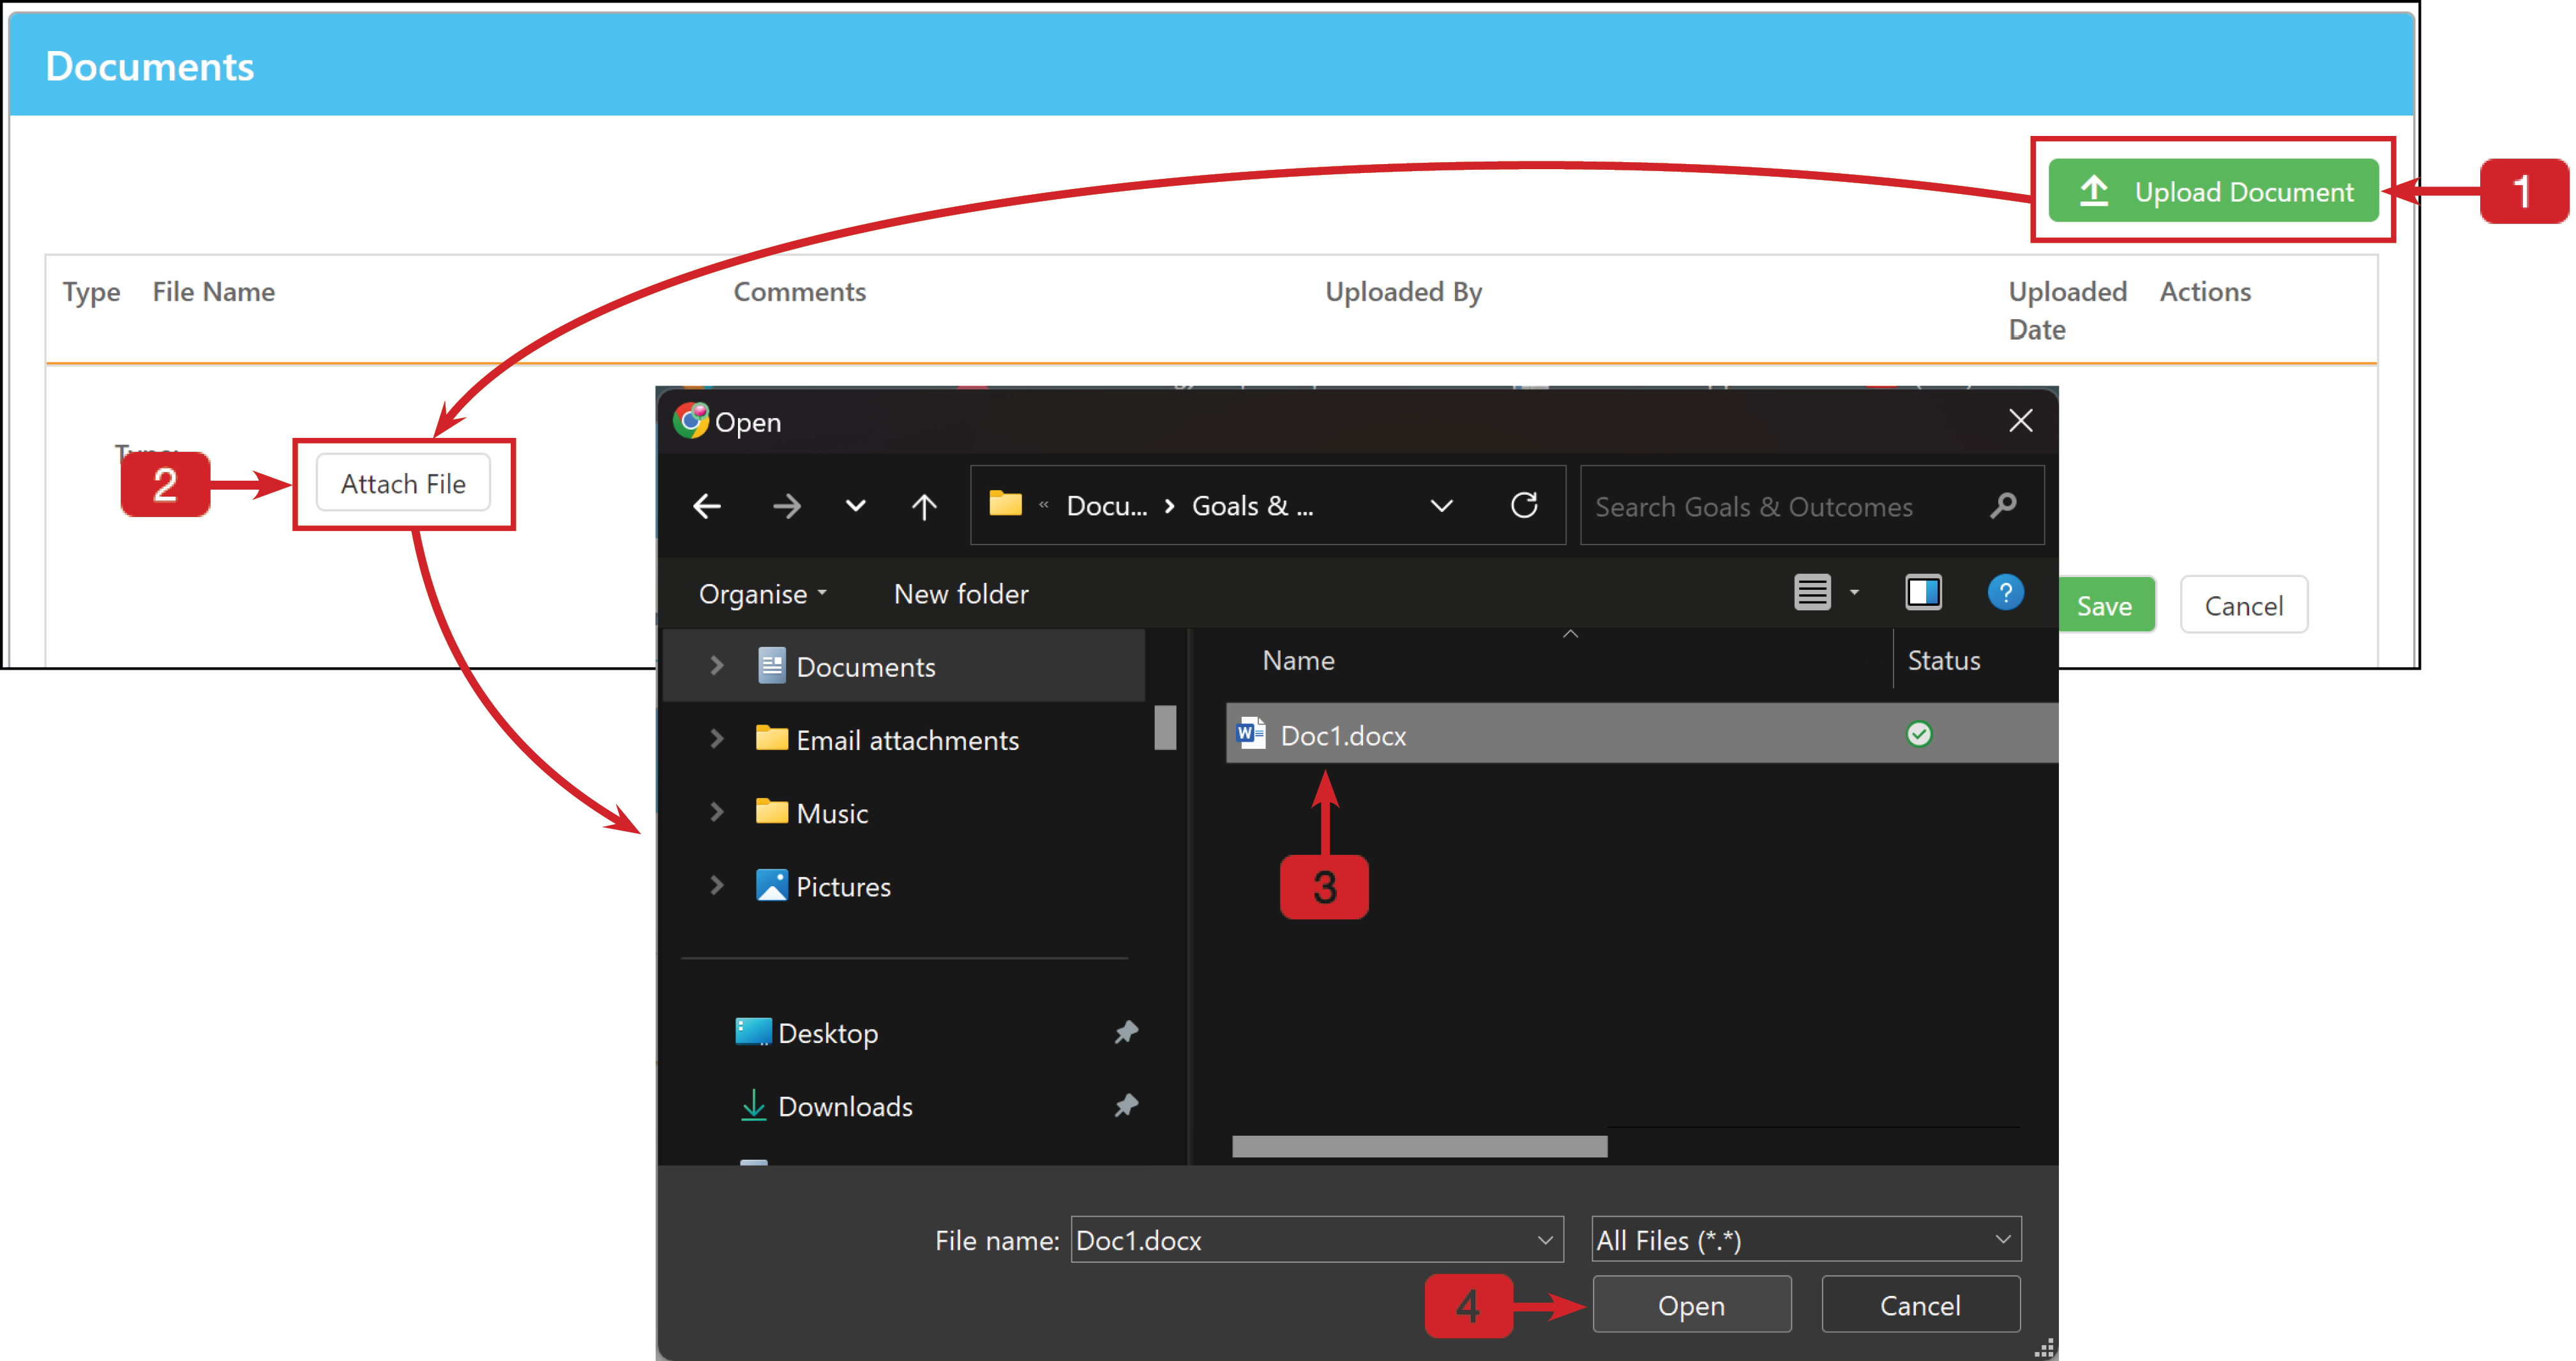Viewport: 2576px width, 1361px height.
Task: Refresh the folder contents
Action: tap(1524, 505)
